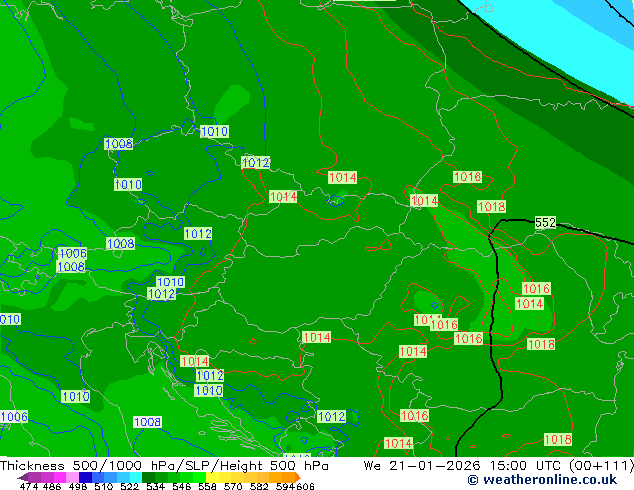Select the first yellow legend swatch
Screen dimensions: 634x490
(212, 477)
